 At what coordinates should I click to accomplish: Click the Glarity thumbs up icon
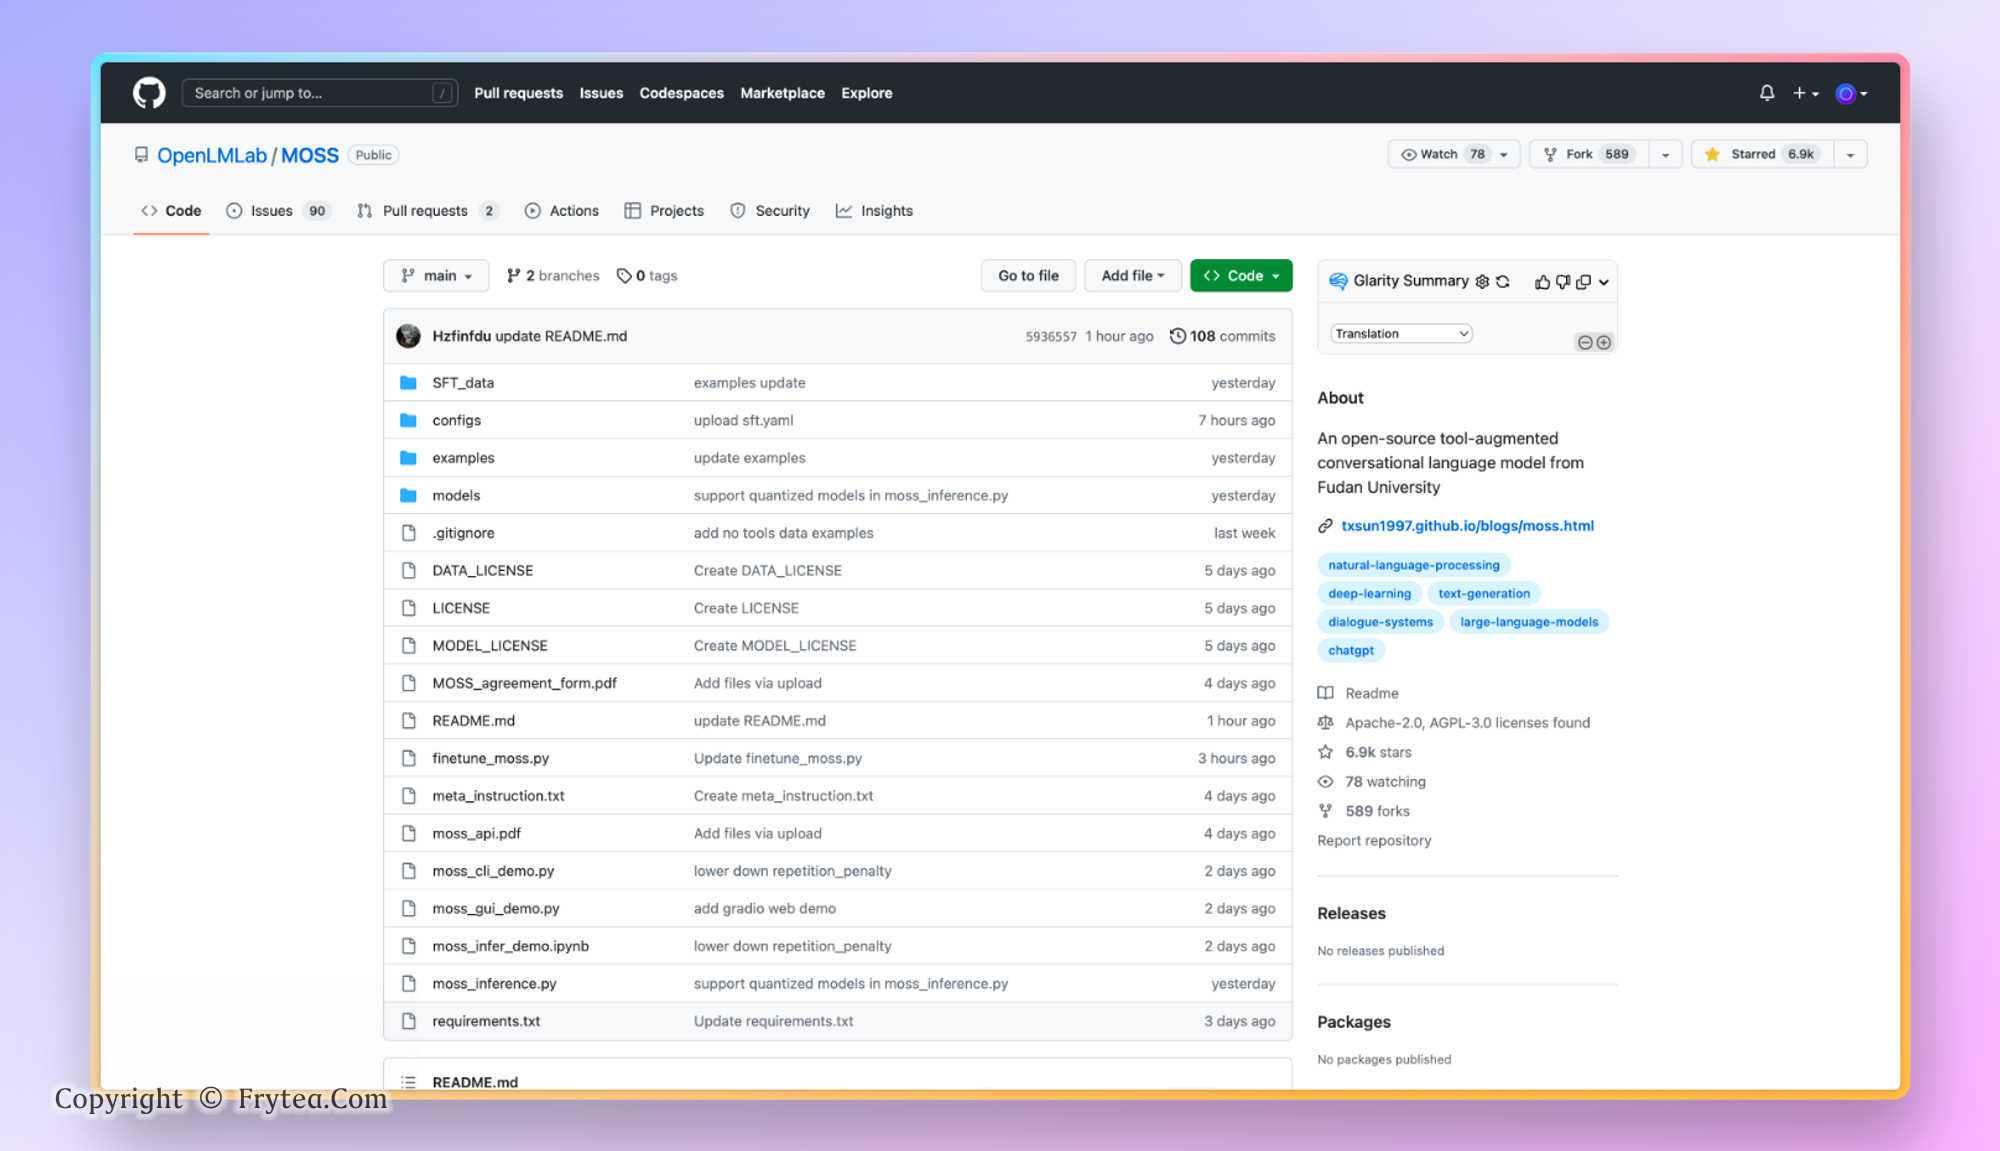pyautogui.click(x=1542, y=282)
